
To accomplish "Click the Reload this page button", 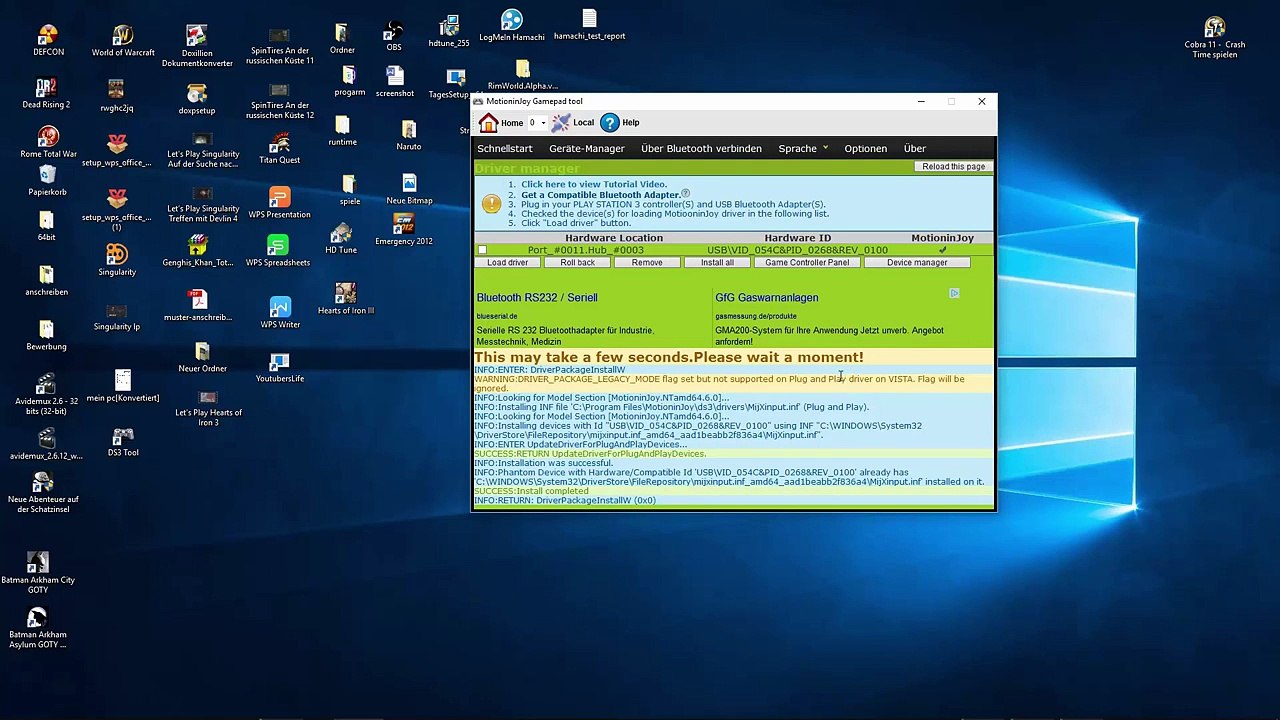I will tap(953, 167).
